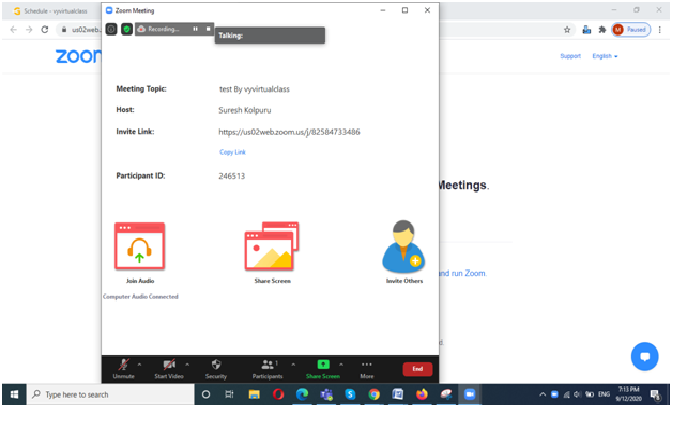Open the Participants panel
675x426 pixels.
(268, 369)
